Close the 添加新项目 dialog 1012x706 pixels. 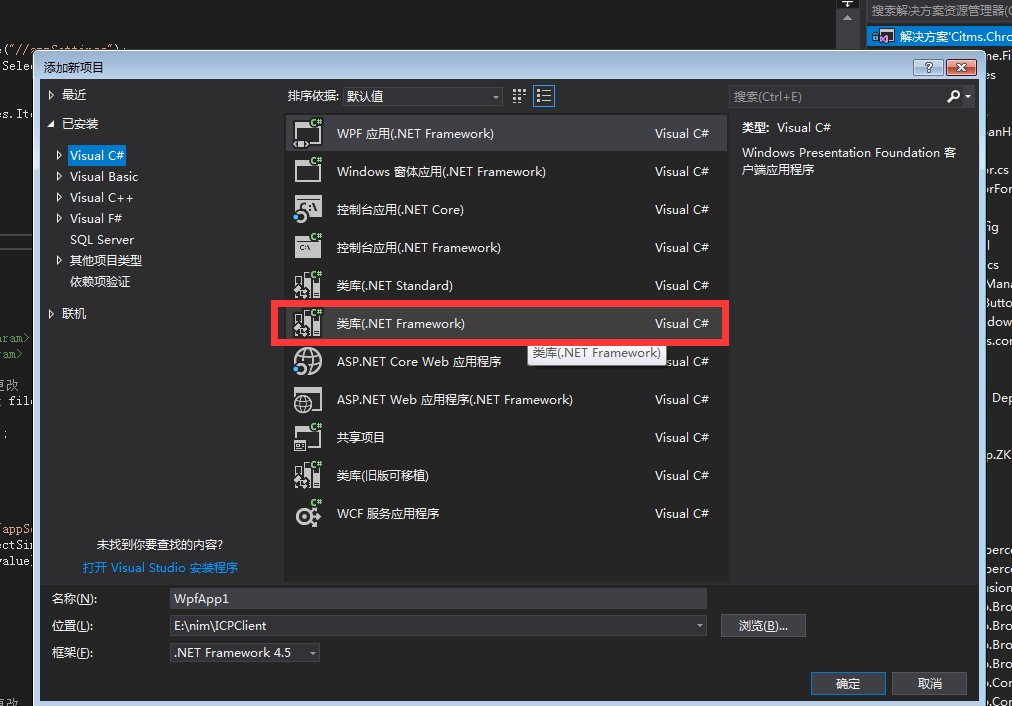(x=961, y=67)
